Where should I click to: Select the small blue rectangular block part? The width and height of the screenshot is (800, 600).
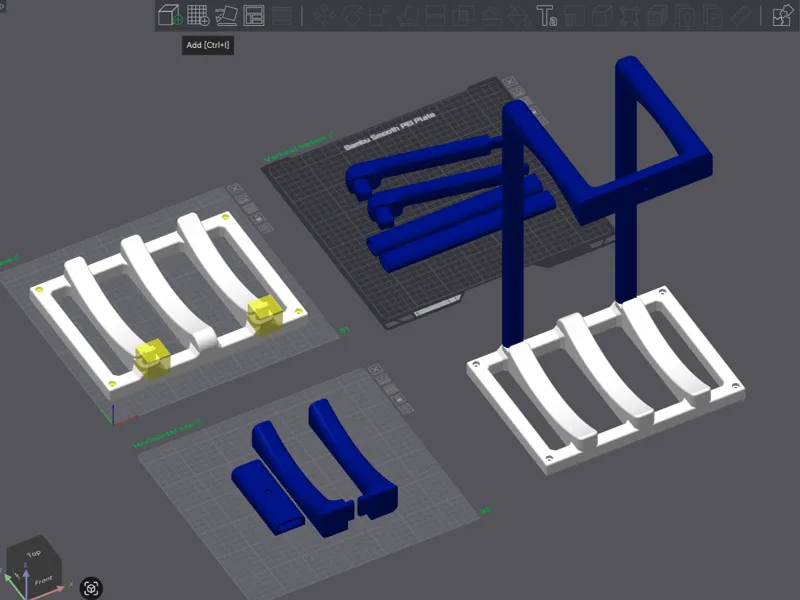click(266, 496)
